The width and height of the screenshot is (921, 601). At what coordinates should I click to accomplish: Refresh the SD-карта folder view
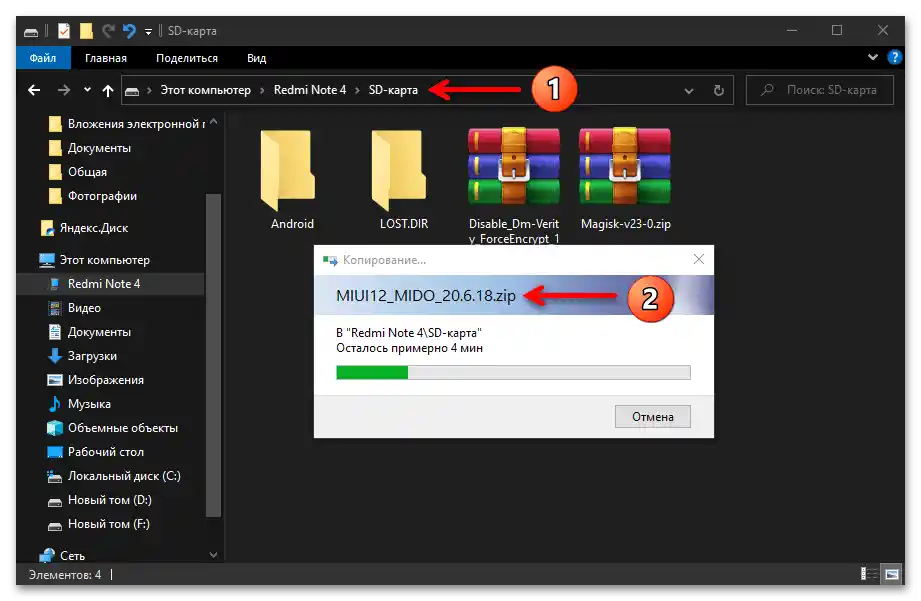(x=718, y=90)
